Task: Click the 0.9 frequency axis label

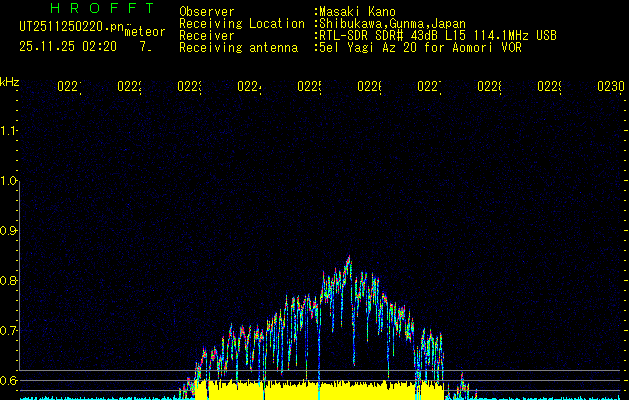Action: (9, 231)
